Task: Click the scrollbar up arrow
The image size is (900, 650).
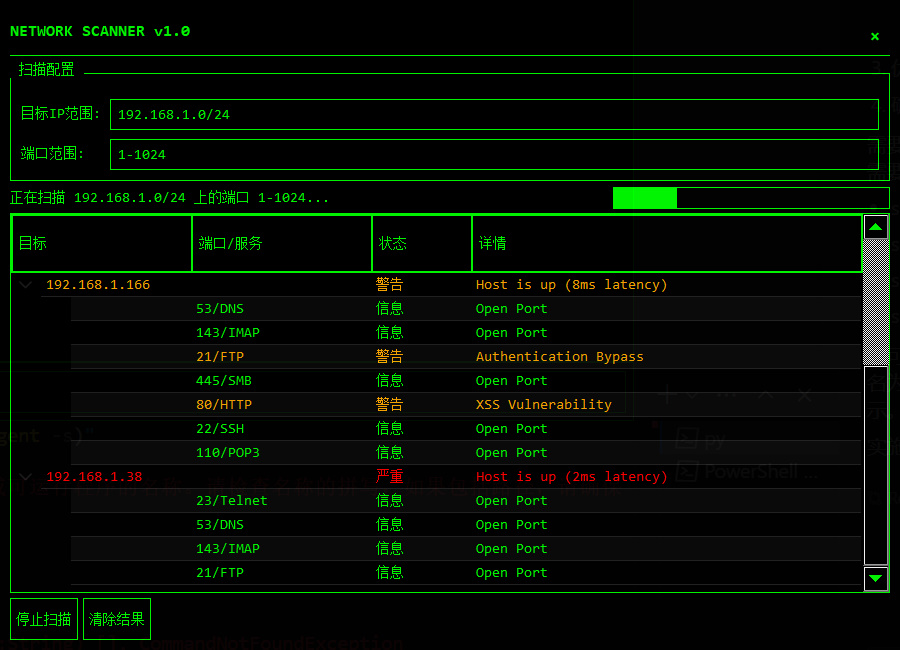Action: pos(876,228)
